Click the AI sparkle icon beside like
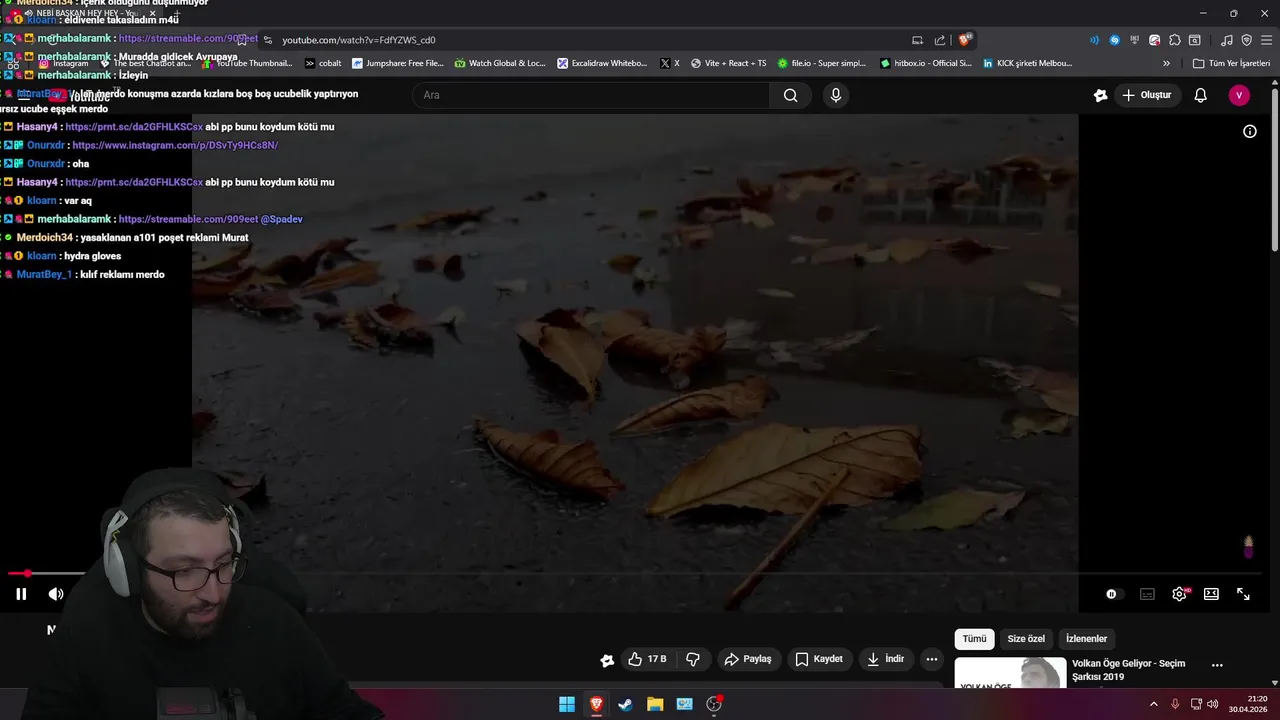The height and width of the screenshot is (720, 1280). 607,660
